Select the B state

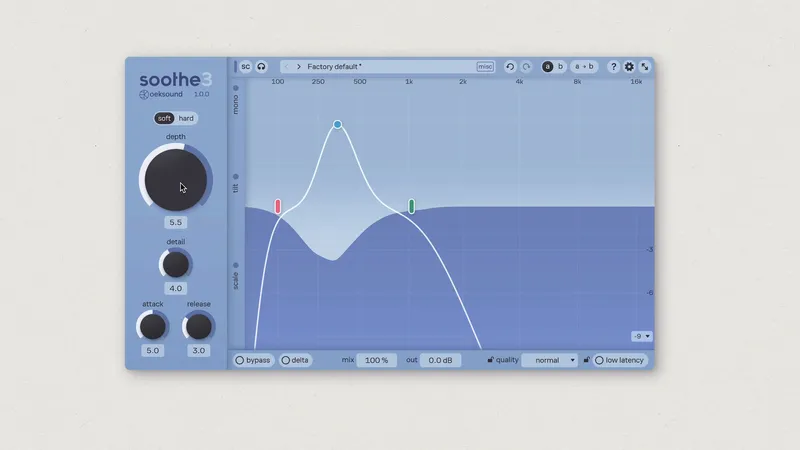(560, 67)
